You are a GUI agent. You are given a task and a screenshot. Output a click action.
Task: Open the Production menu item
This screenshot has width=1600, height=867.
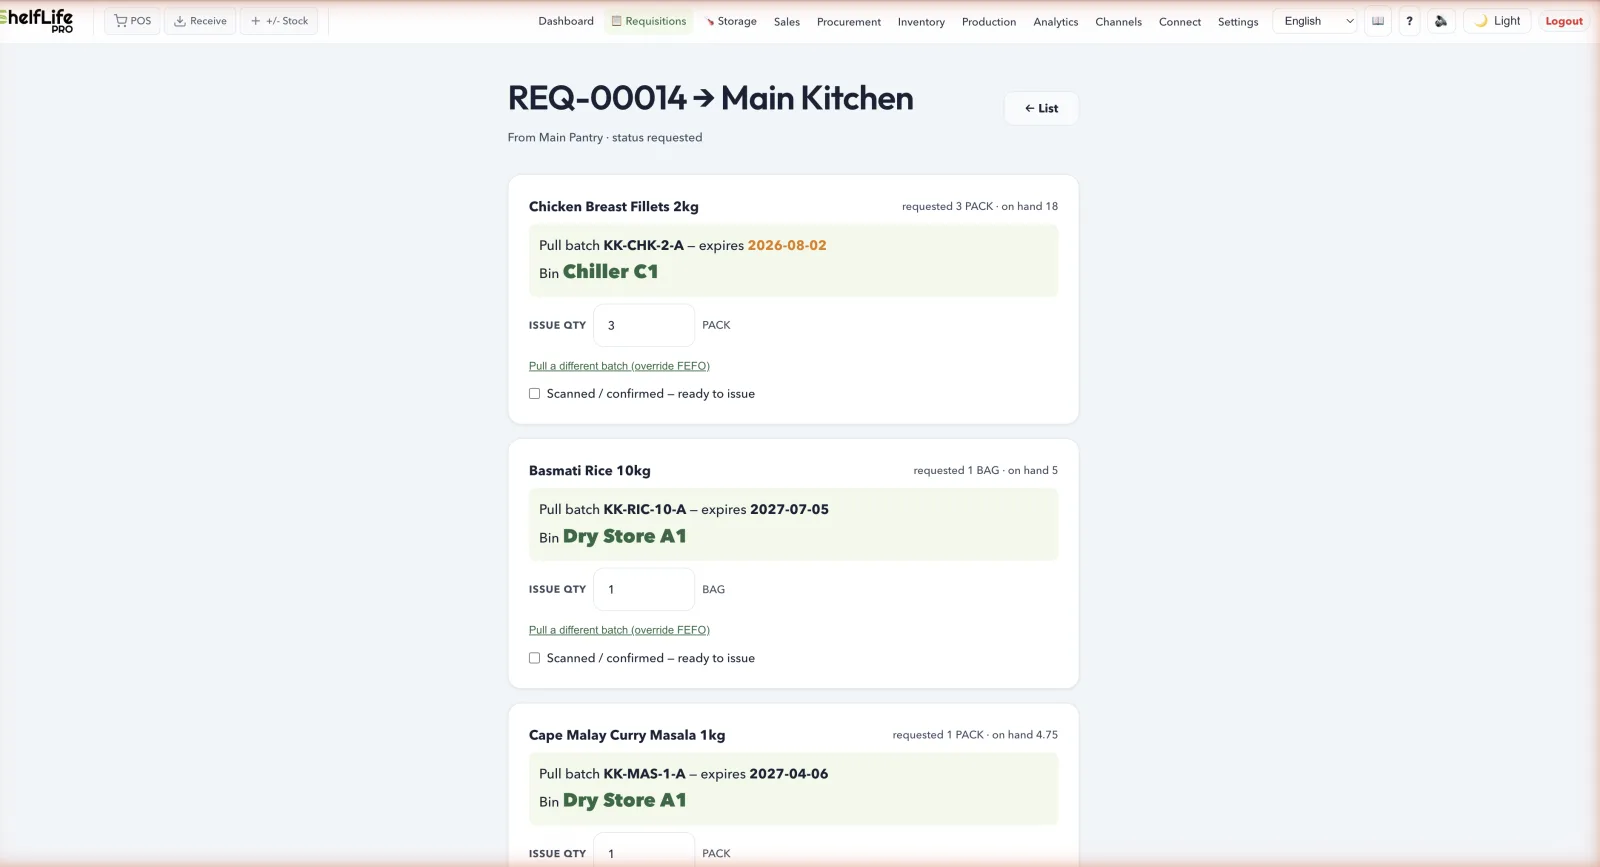pyautogui.click(x=989, y=21)
